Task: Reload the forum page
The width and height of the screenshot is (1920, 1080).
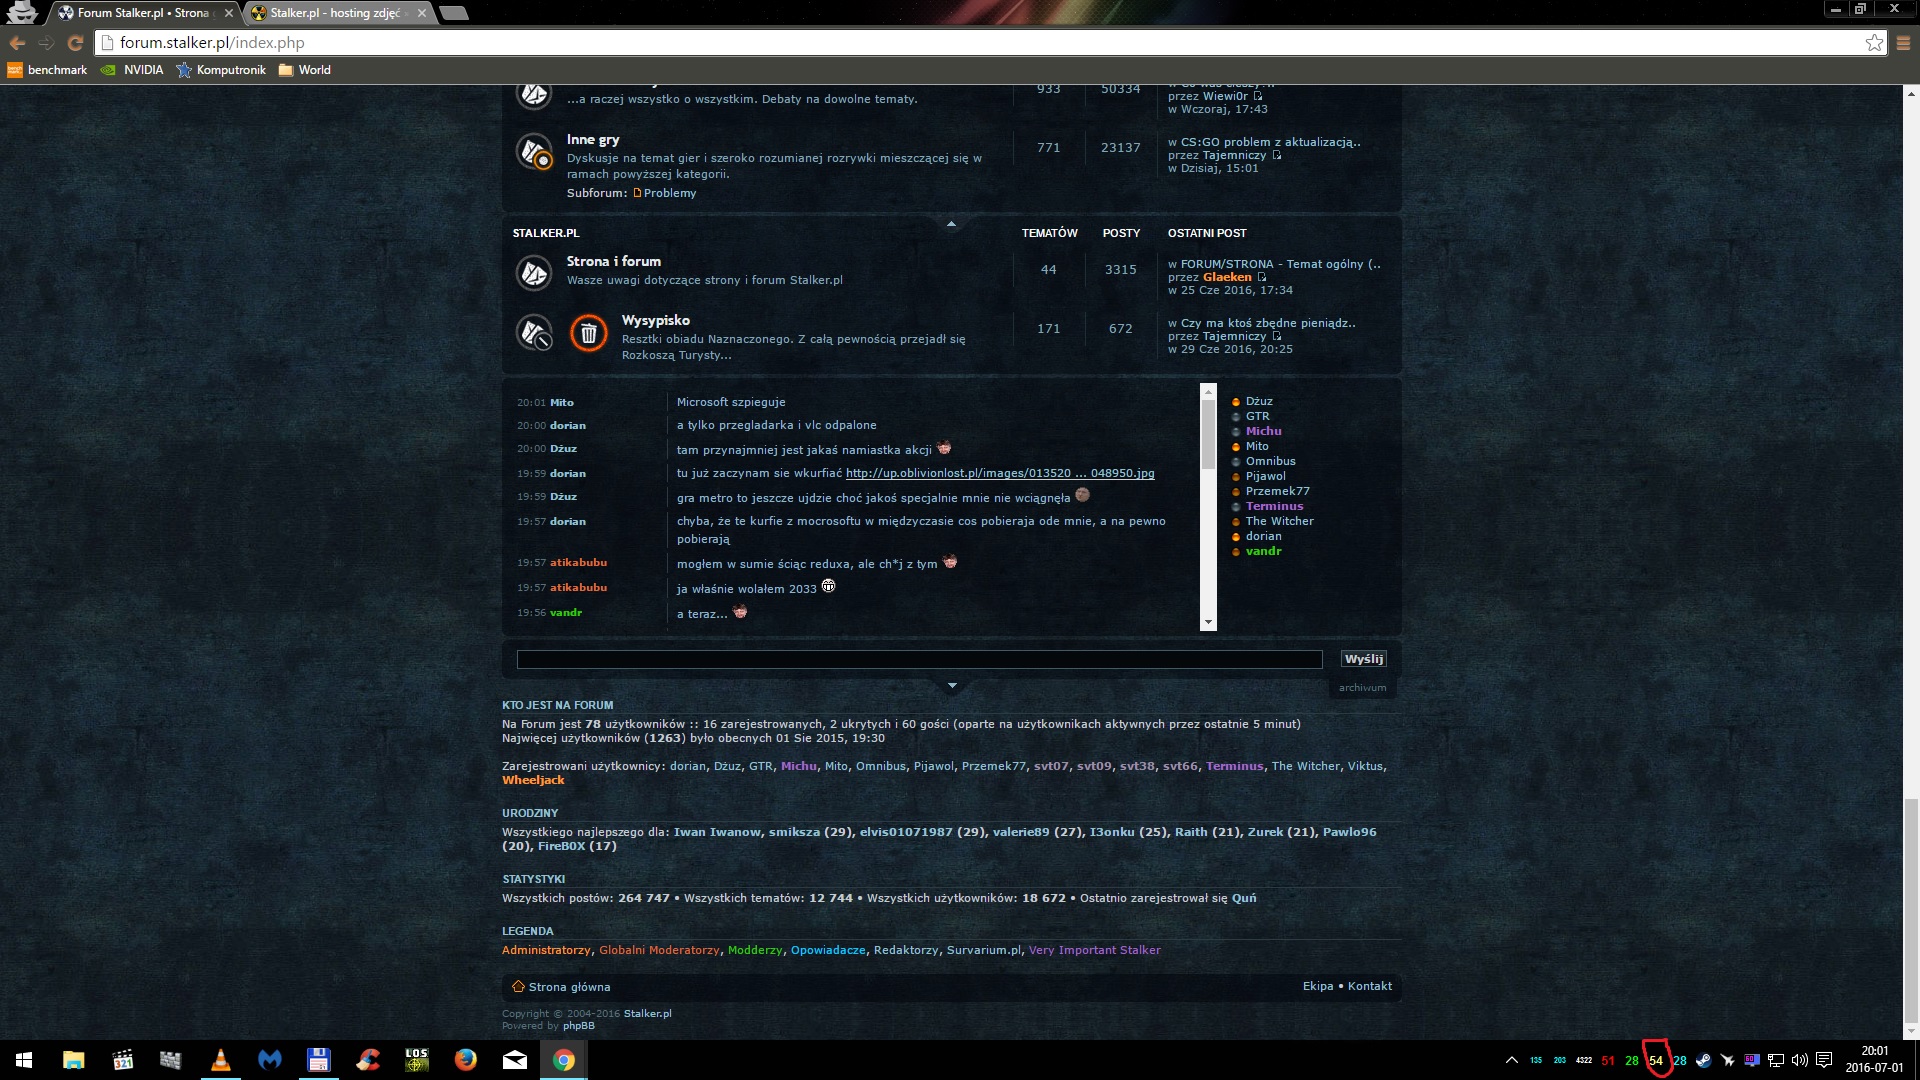Action: pos(75,43)
